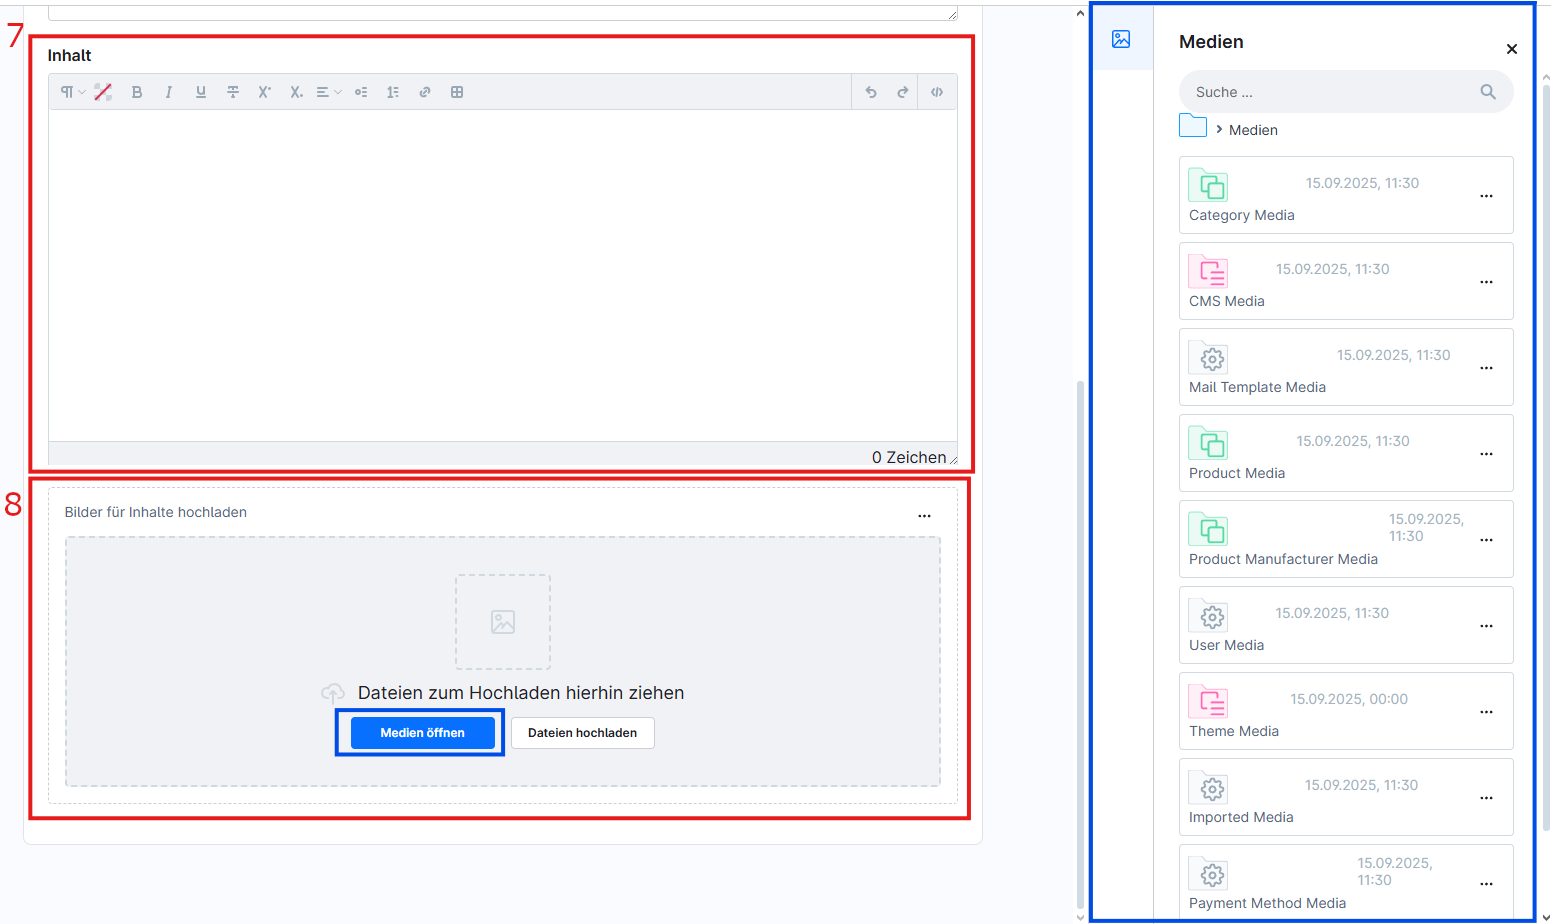The width and height of the screenshot is (1551, 924).
Task: Undo the last editor action
Action: coord(871,92)
